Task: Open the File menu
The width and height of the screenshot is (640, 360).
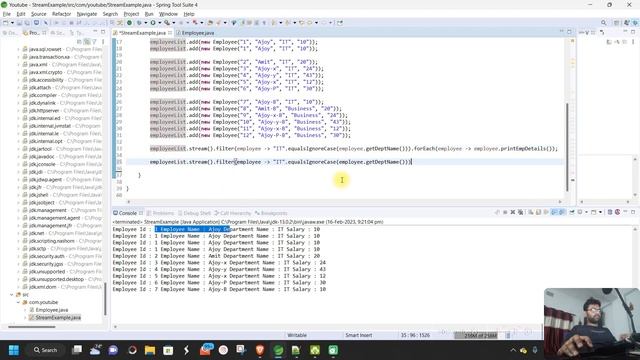Action: pyautogui.click(x=7, y=14)
